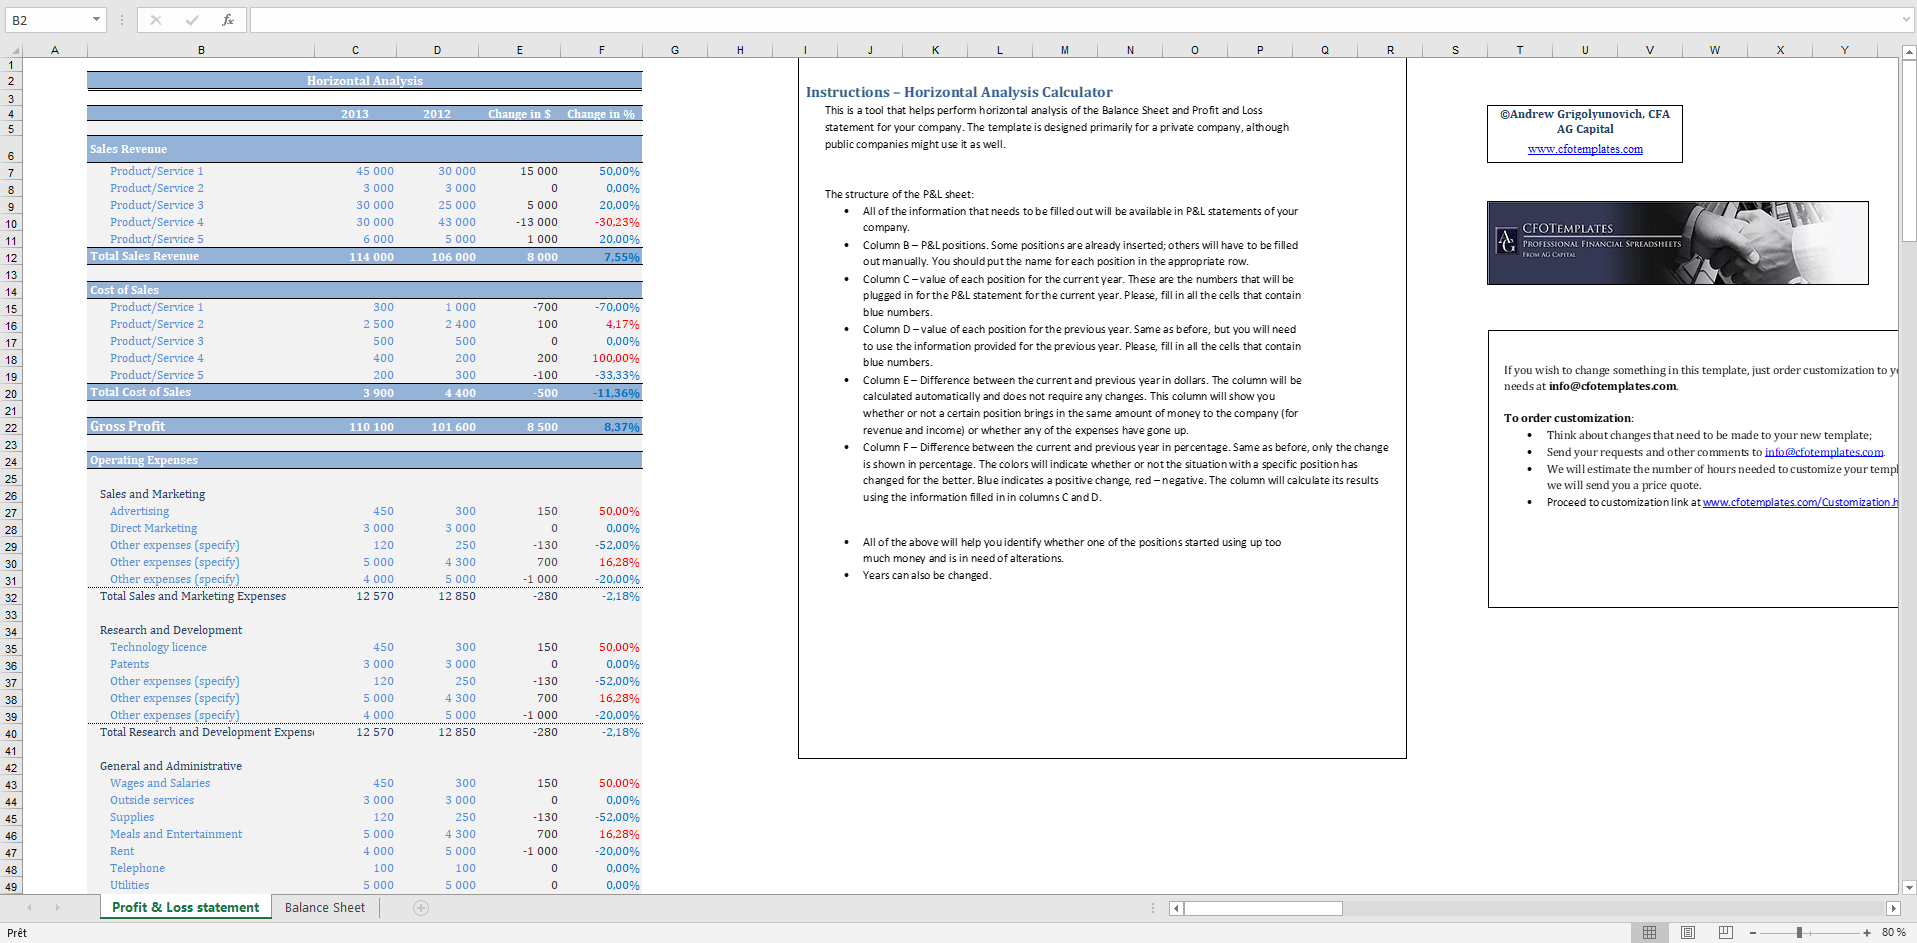Click the Select All corner triangle
This screenshot has width=1917, height=943.
14,50
